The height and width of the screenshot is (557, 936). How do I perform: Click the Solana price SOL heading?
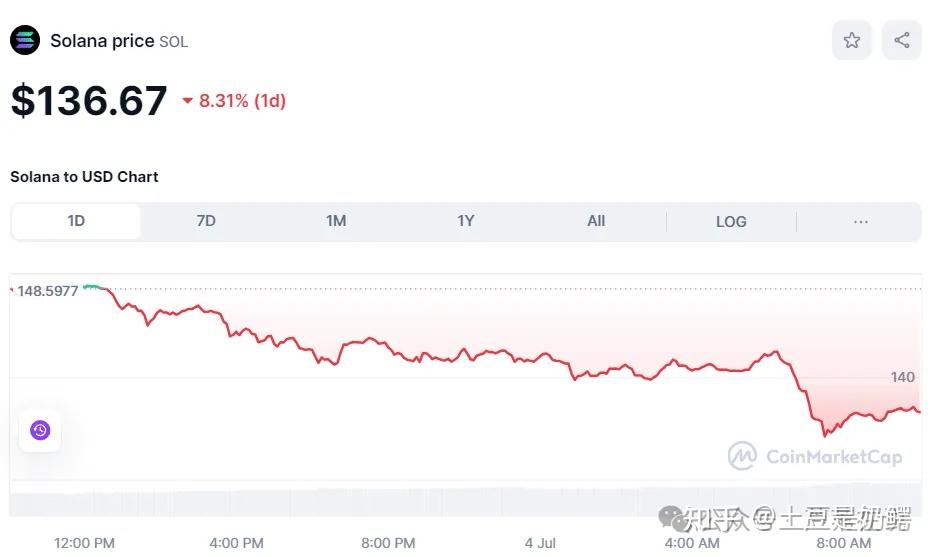(118, 41)
